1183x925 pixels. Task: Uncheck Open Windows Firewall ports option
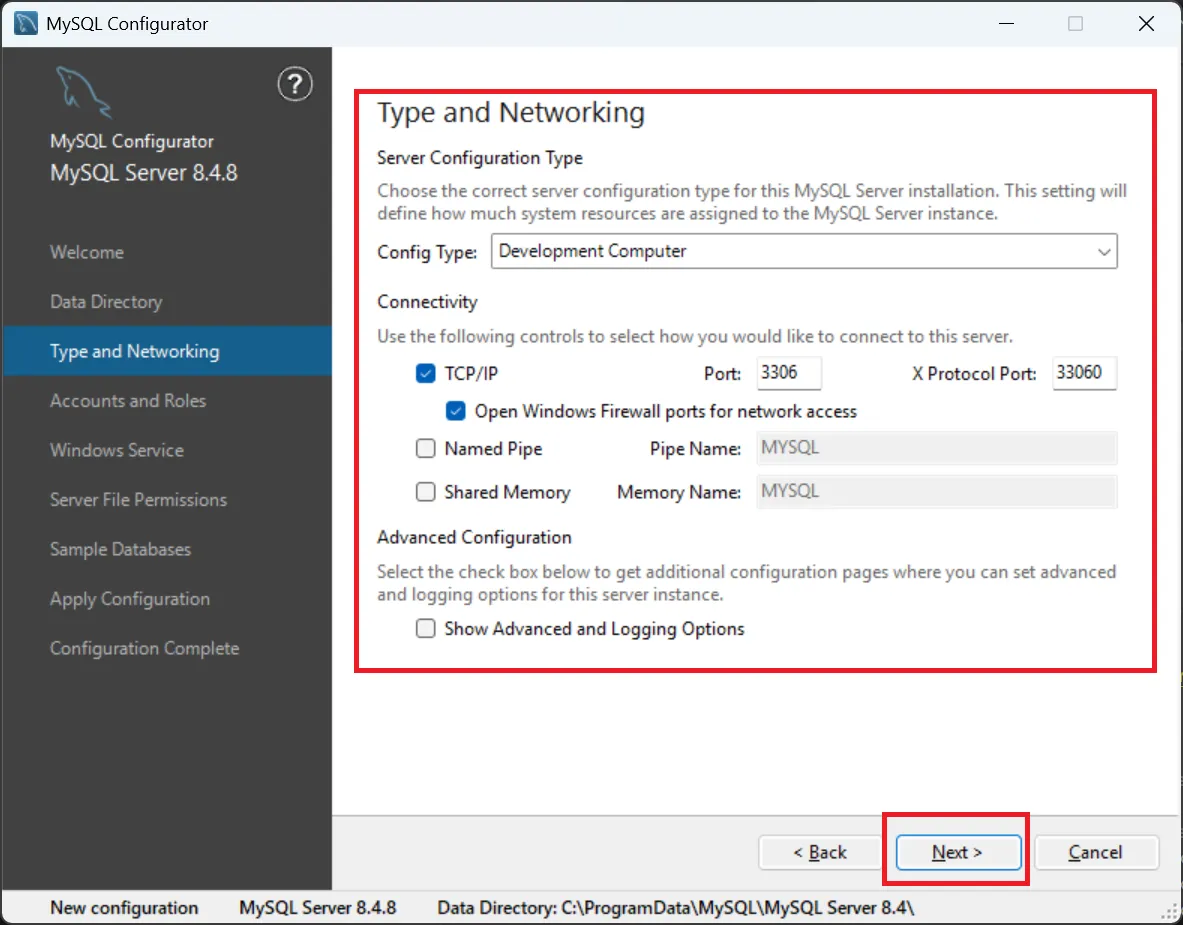pyautogui.click(x=456, y=411)
